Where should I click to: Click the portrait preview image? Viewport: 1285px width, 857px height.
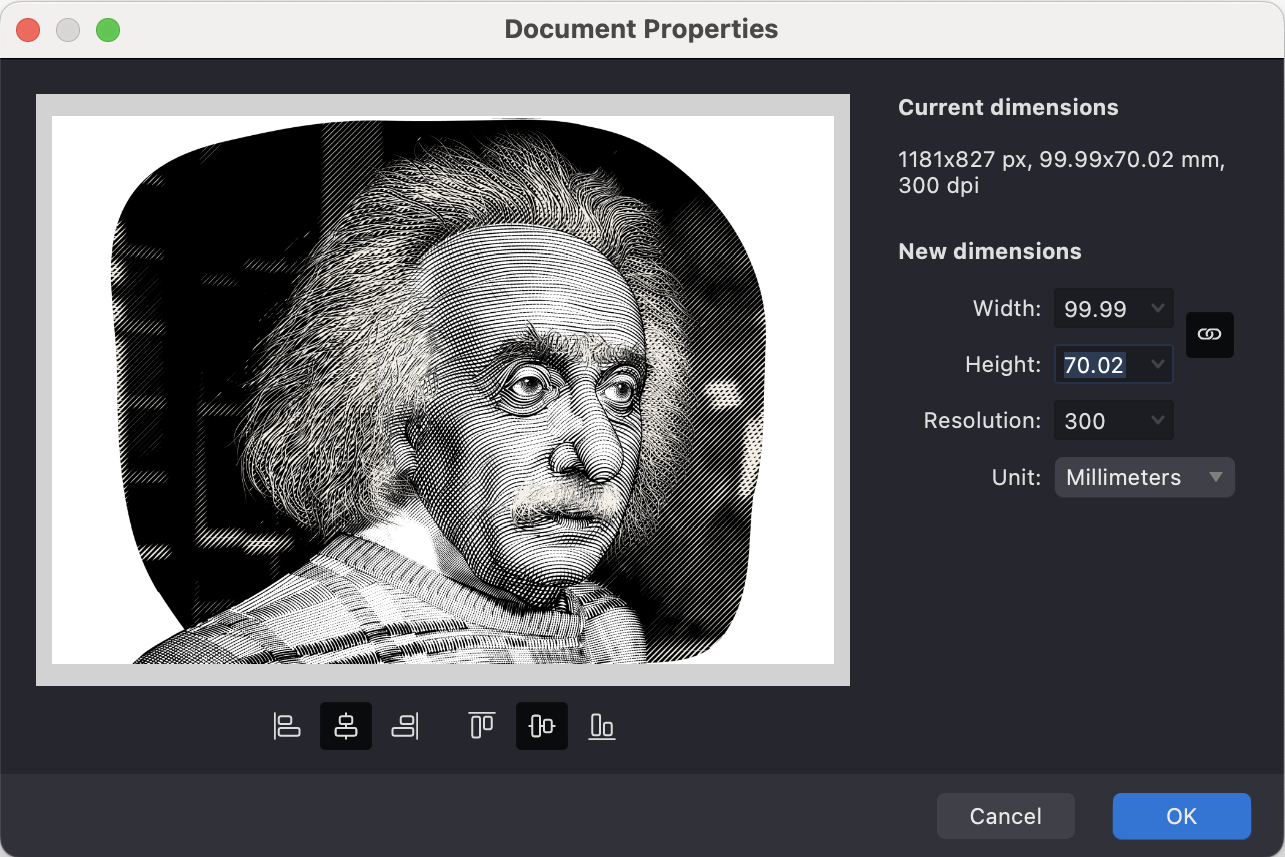[443, 390]
